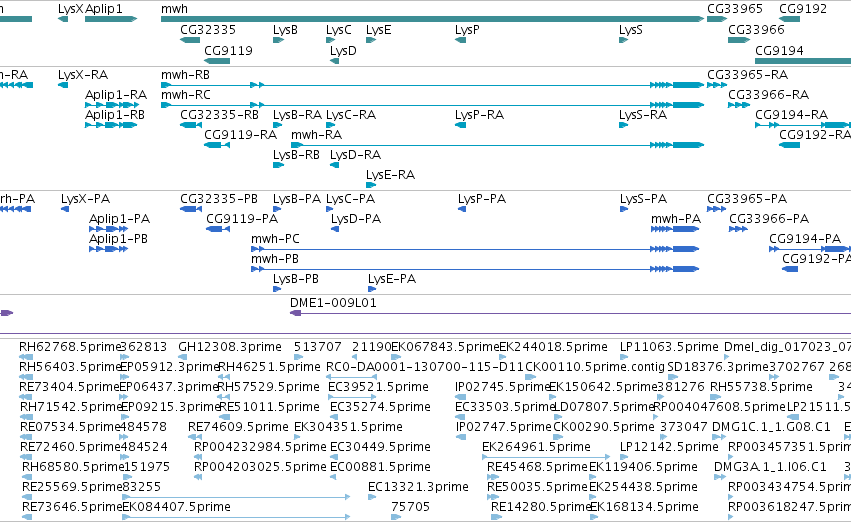Select protein mwh-PA

tap(675, 229)
